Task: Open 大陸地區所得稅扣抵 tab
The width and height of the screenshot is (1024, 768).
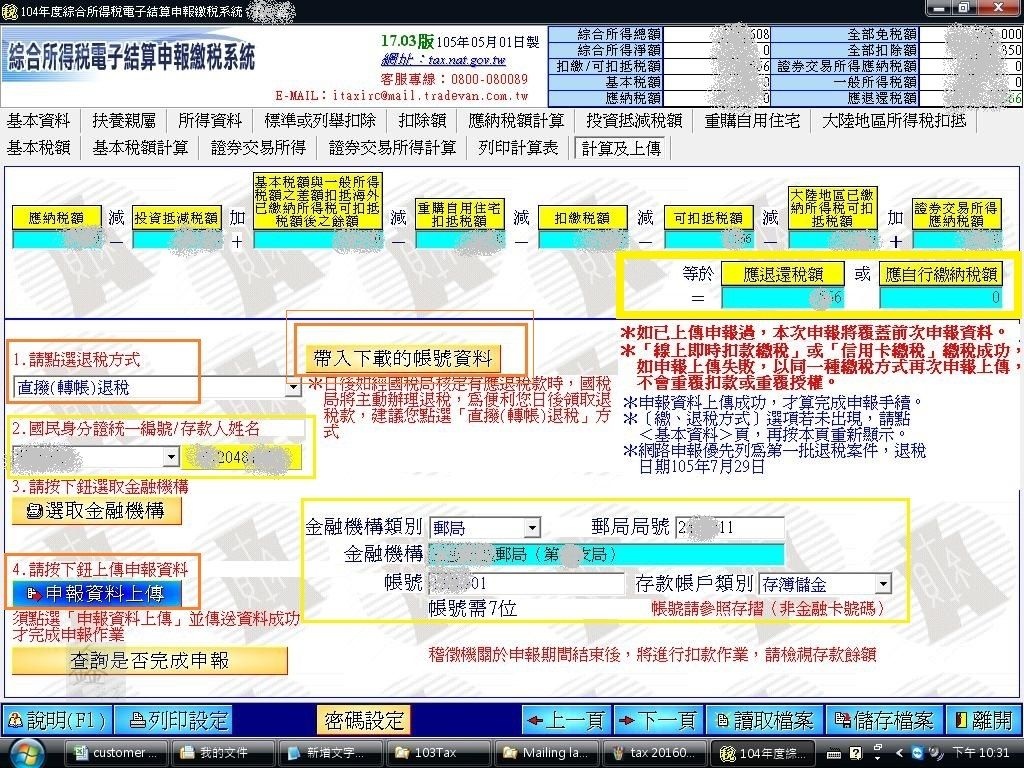Action: pyautogui.click(x=894, y=121)
